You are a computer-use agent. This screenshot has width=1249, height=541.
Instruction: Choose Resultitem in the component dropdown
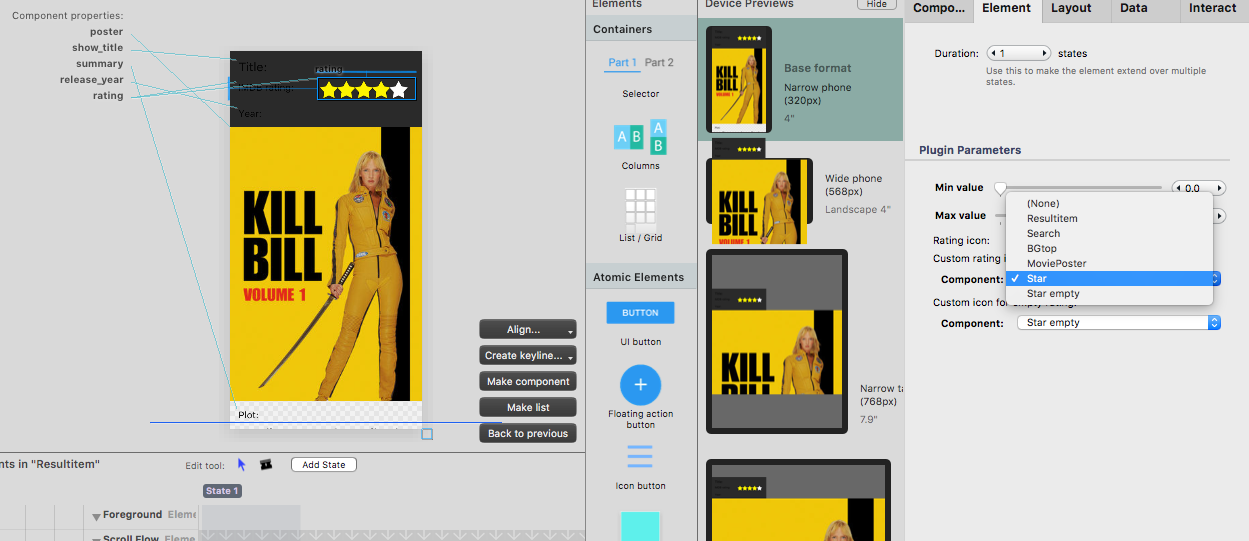(x=1109, y=218)
